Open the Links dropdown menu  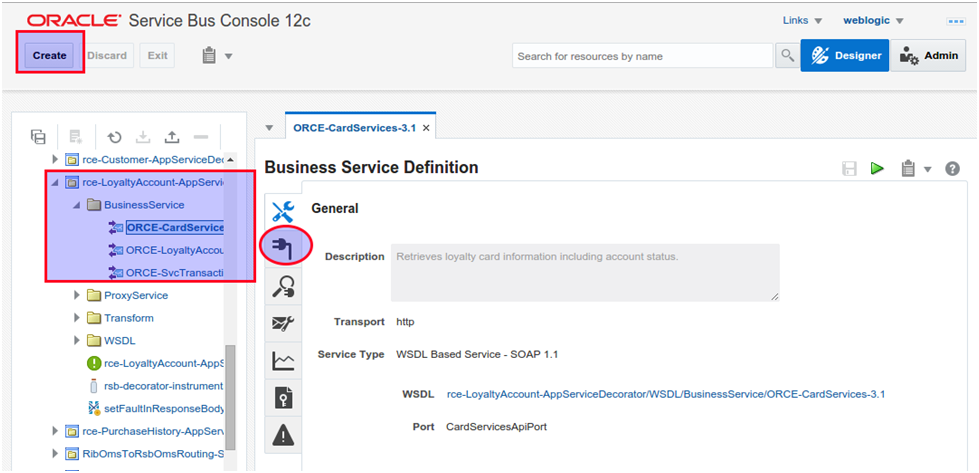click(x=802, y=21)
